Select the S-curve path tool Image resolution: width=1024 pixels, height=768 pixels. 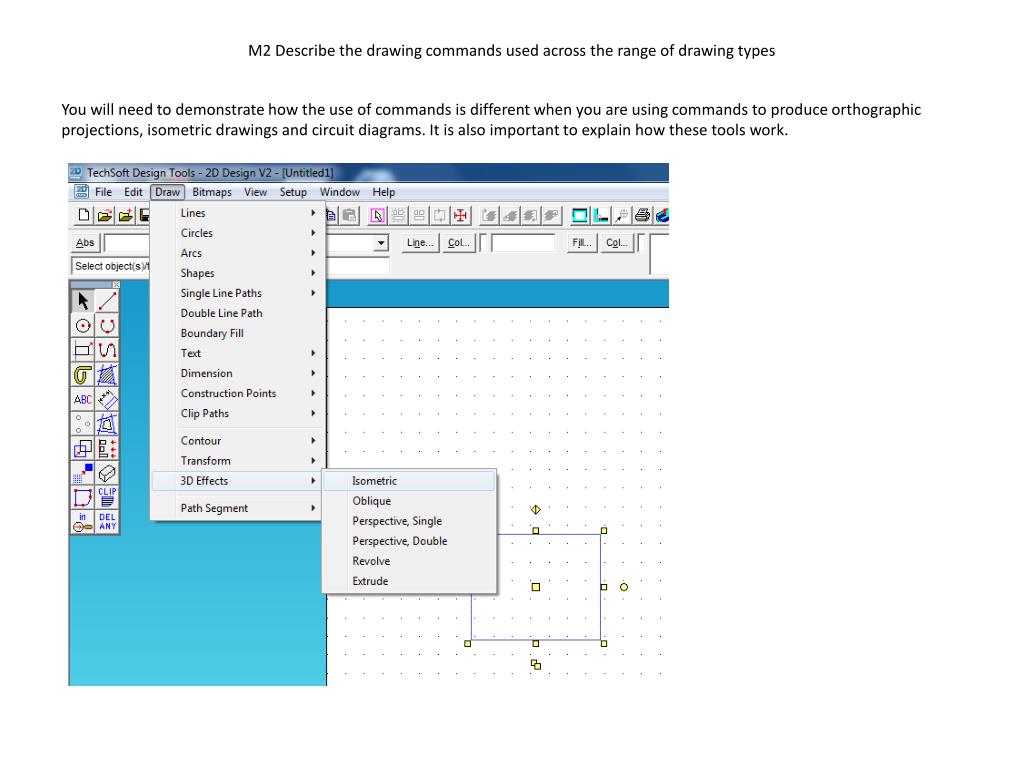click(x=107, y=350)
